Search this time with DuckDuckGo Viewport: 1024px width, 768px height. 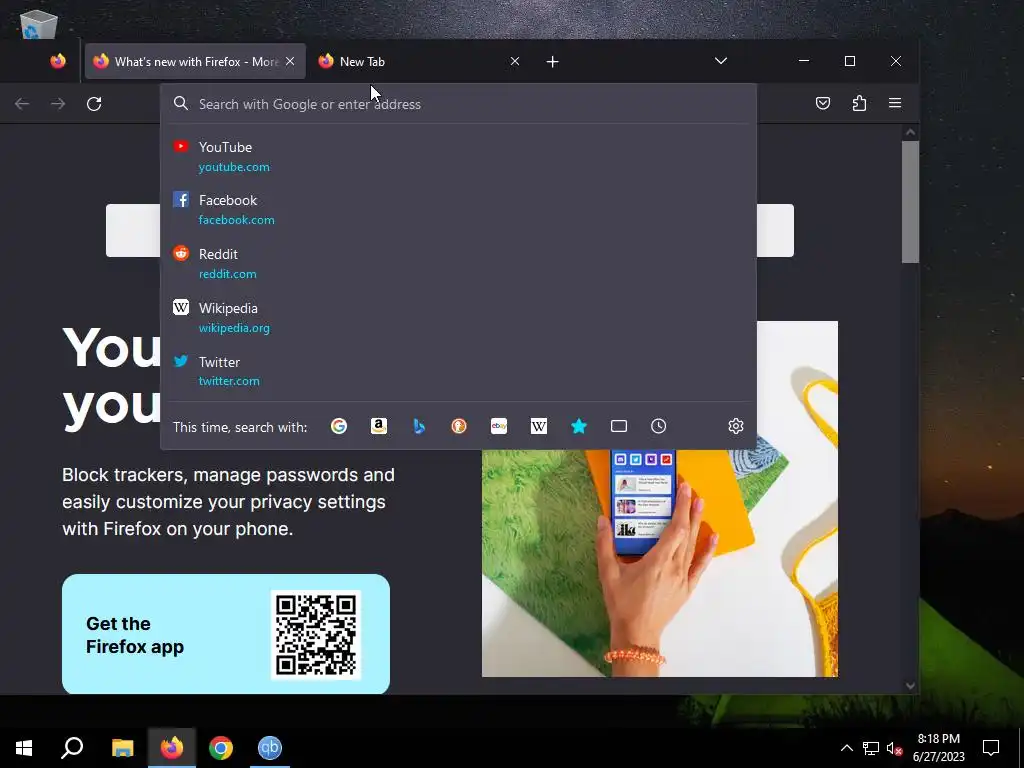click(459, 426)
